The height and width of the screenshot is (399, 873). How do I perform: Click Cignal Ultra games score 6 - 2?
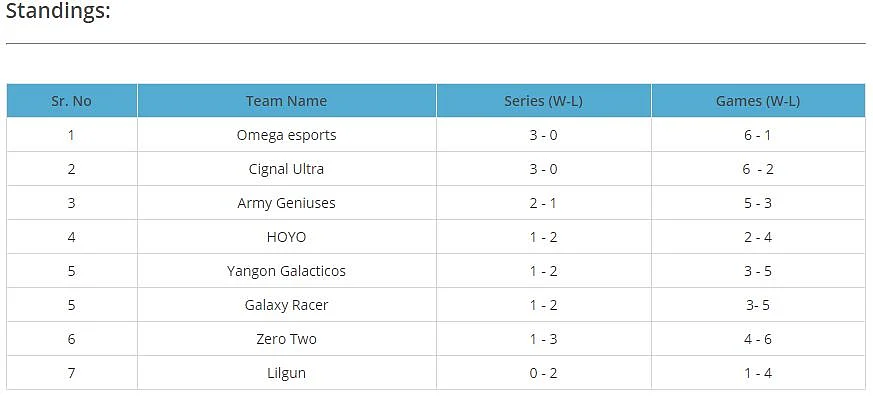click(758, 169)
